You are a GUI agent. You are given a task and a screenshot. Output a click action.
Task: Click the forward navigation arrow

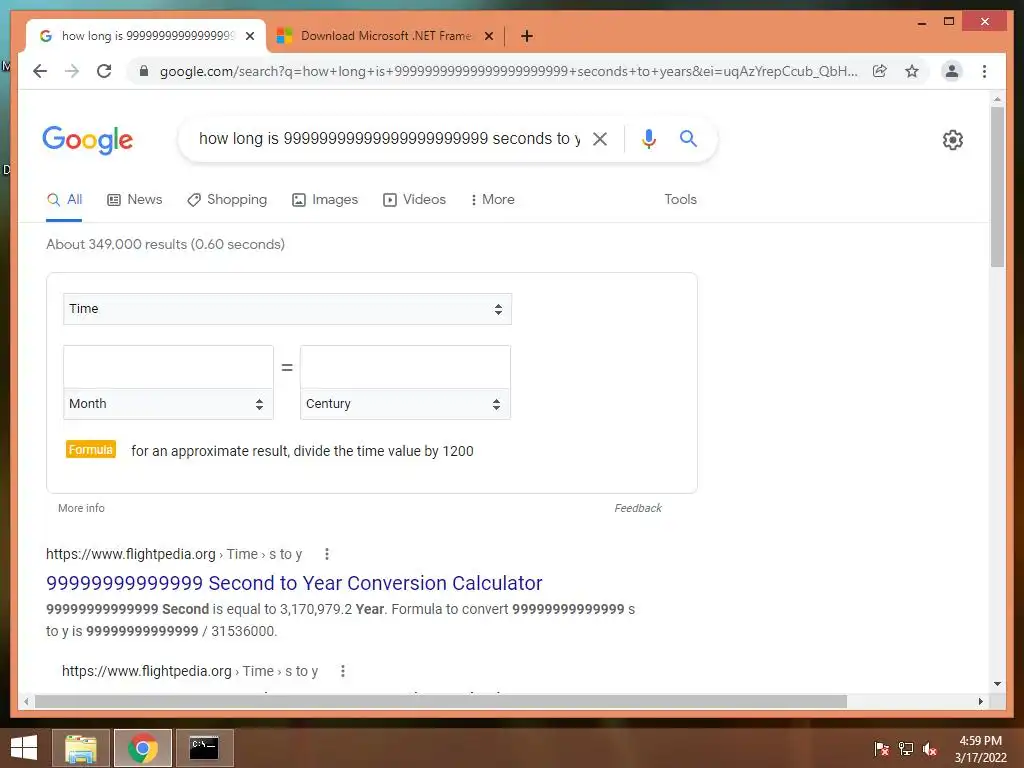[x=72, y=71]
